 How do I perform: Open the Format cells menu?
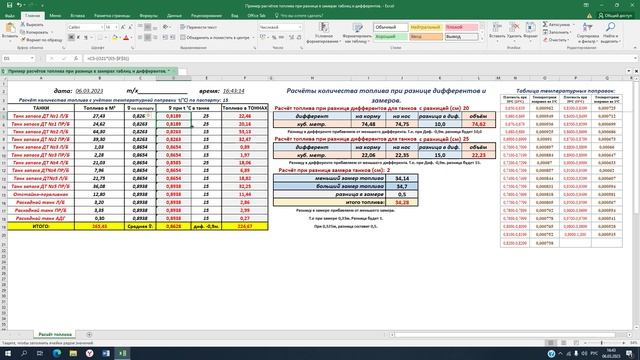tap(530, 30)
